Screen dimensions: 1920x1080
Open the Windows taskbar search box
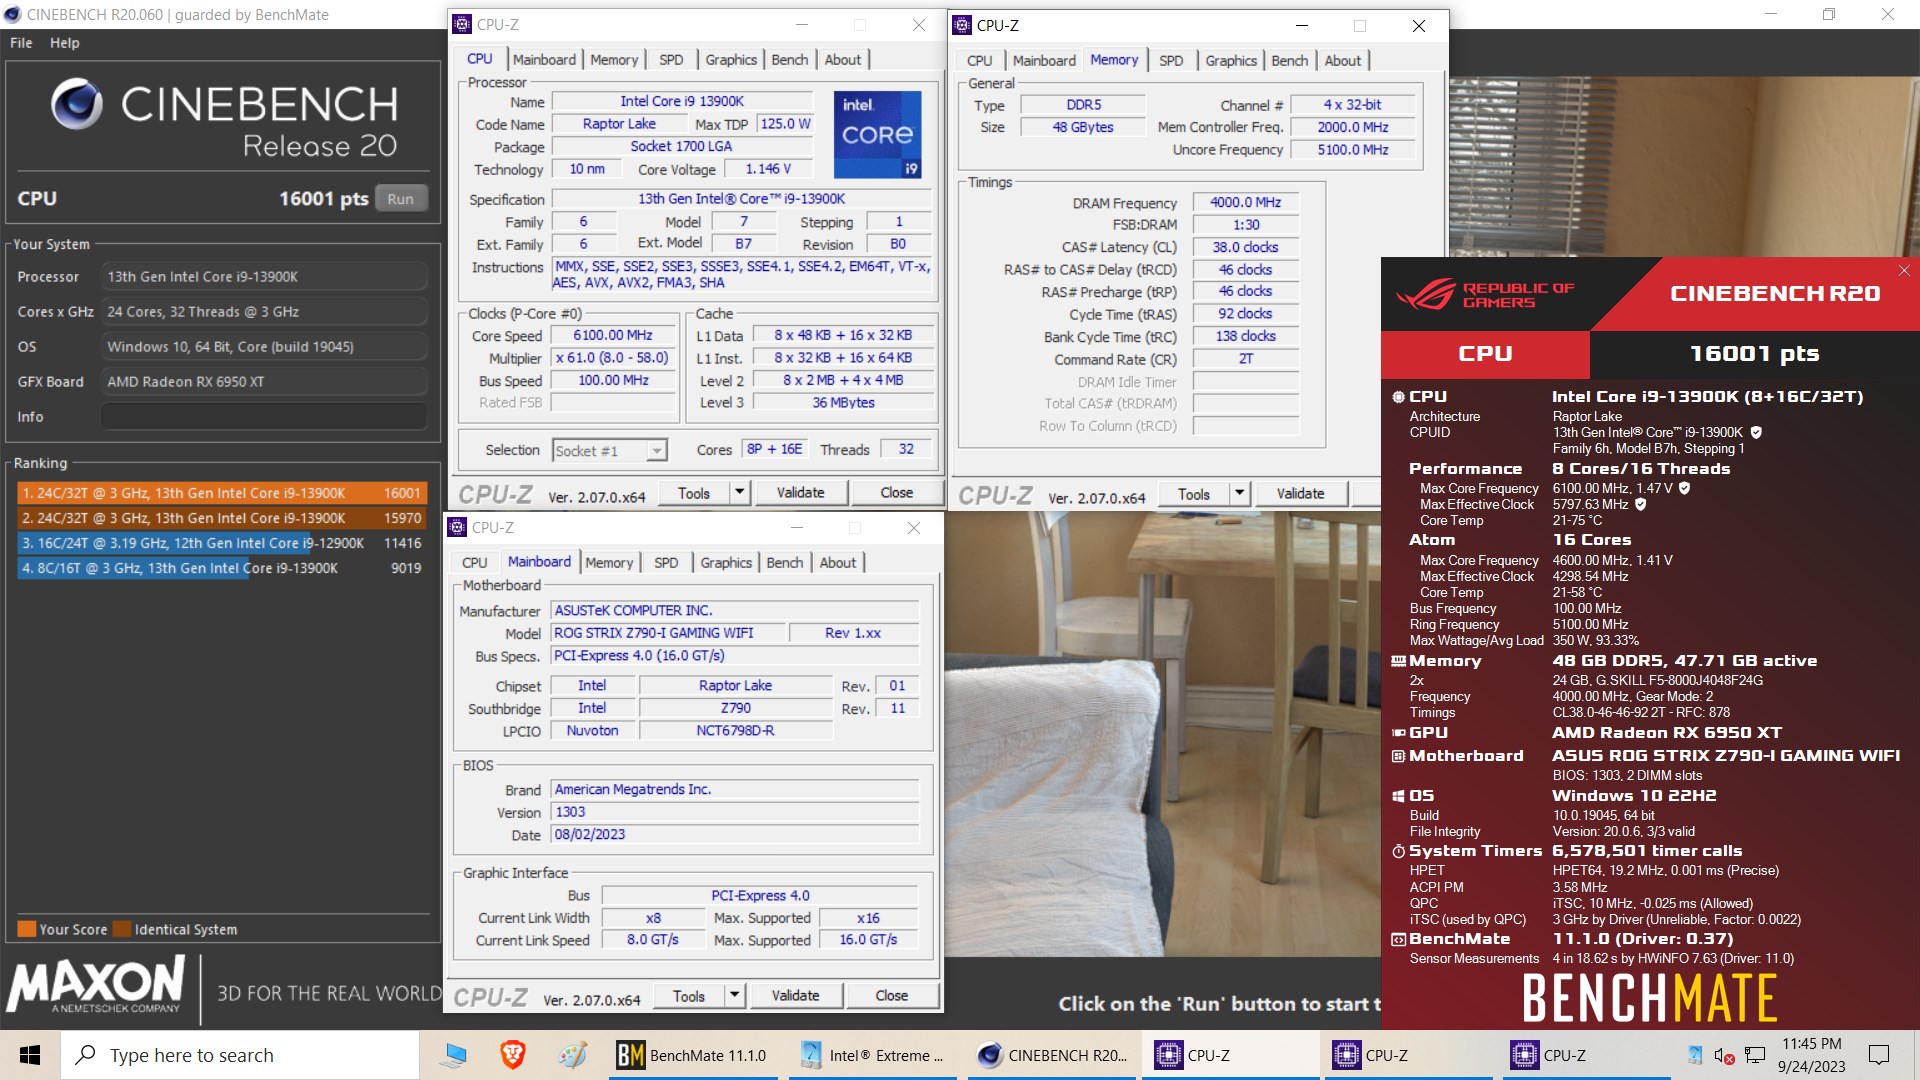point(240,1055)
